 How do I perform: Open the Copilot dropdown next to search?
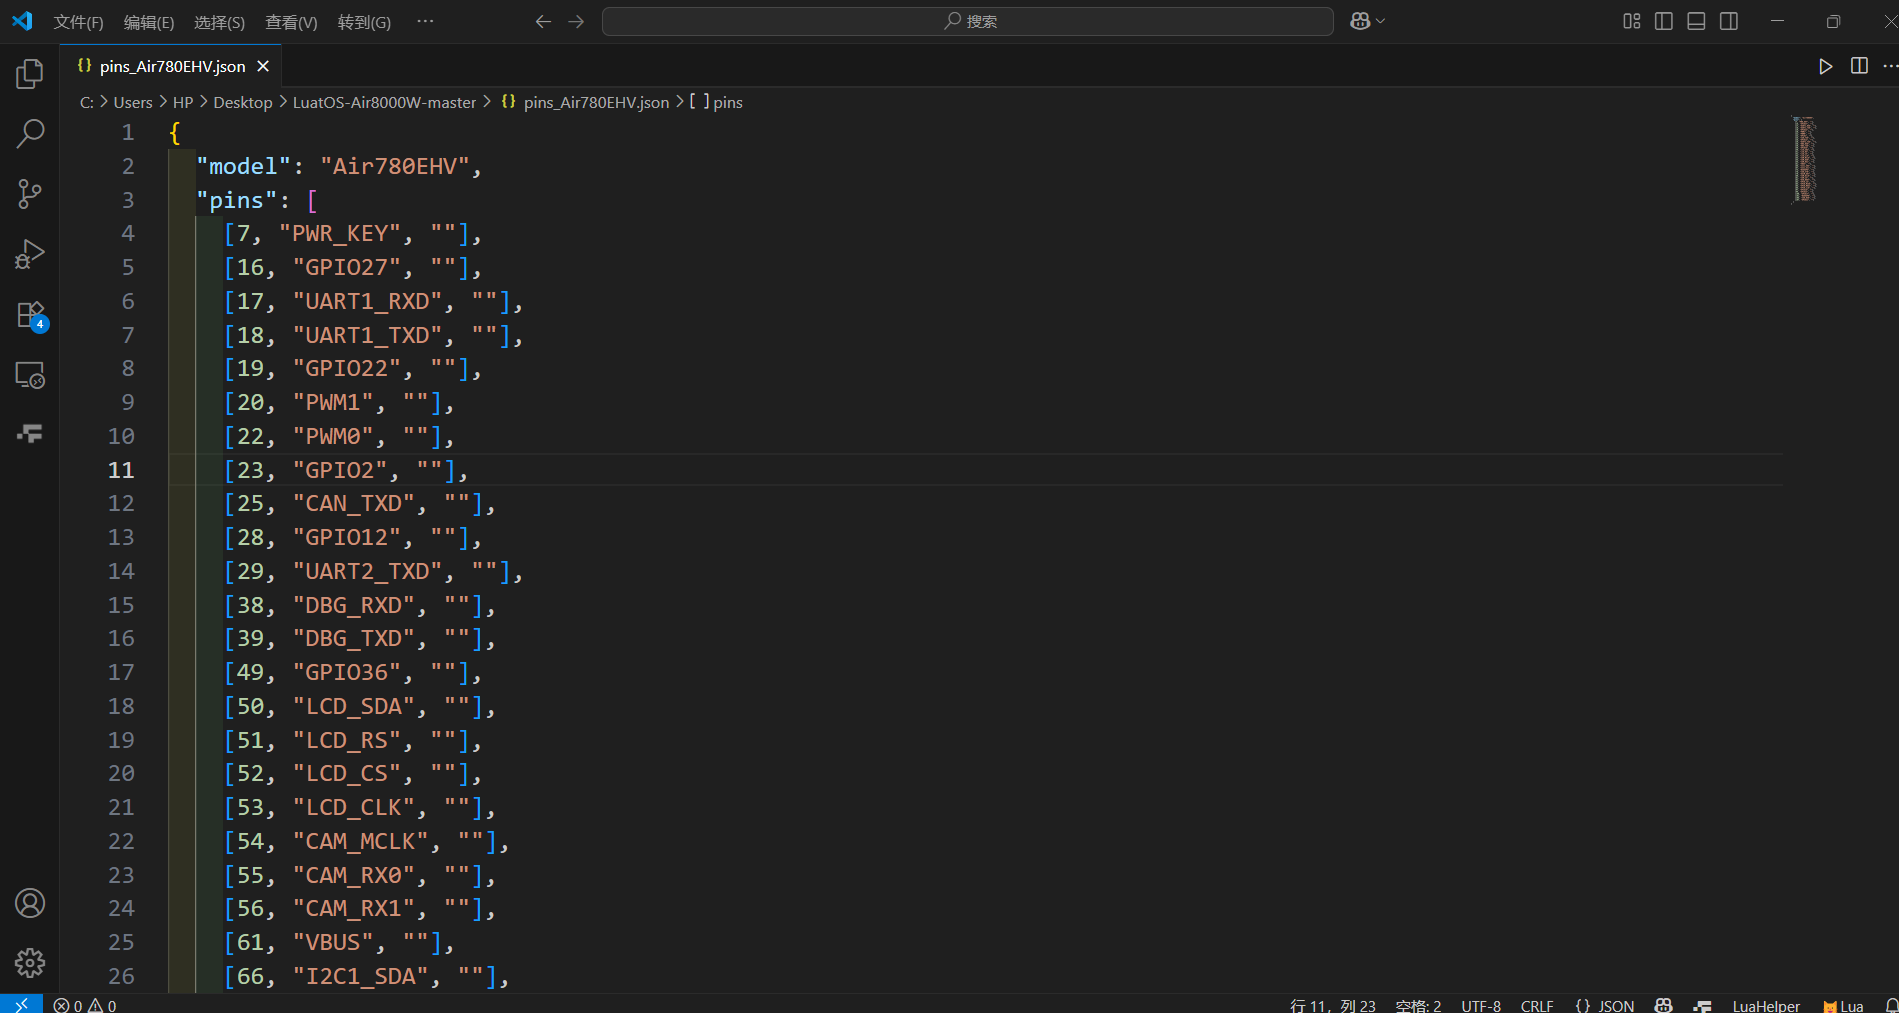tap(1367, 21)
